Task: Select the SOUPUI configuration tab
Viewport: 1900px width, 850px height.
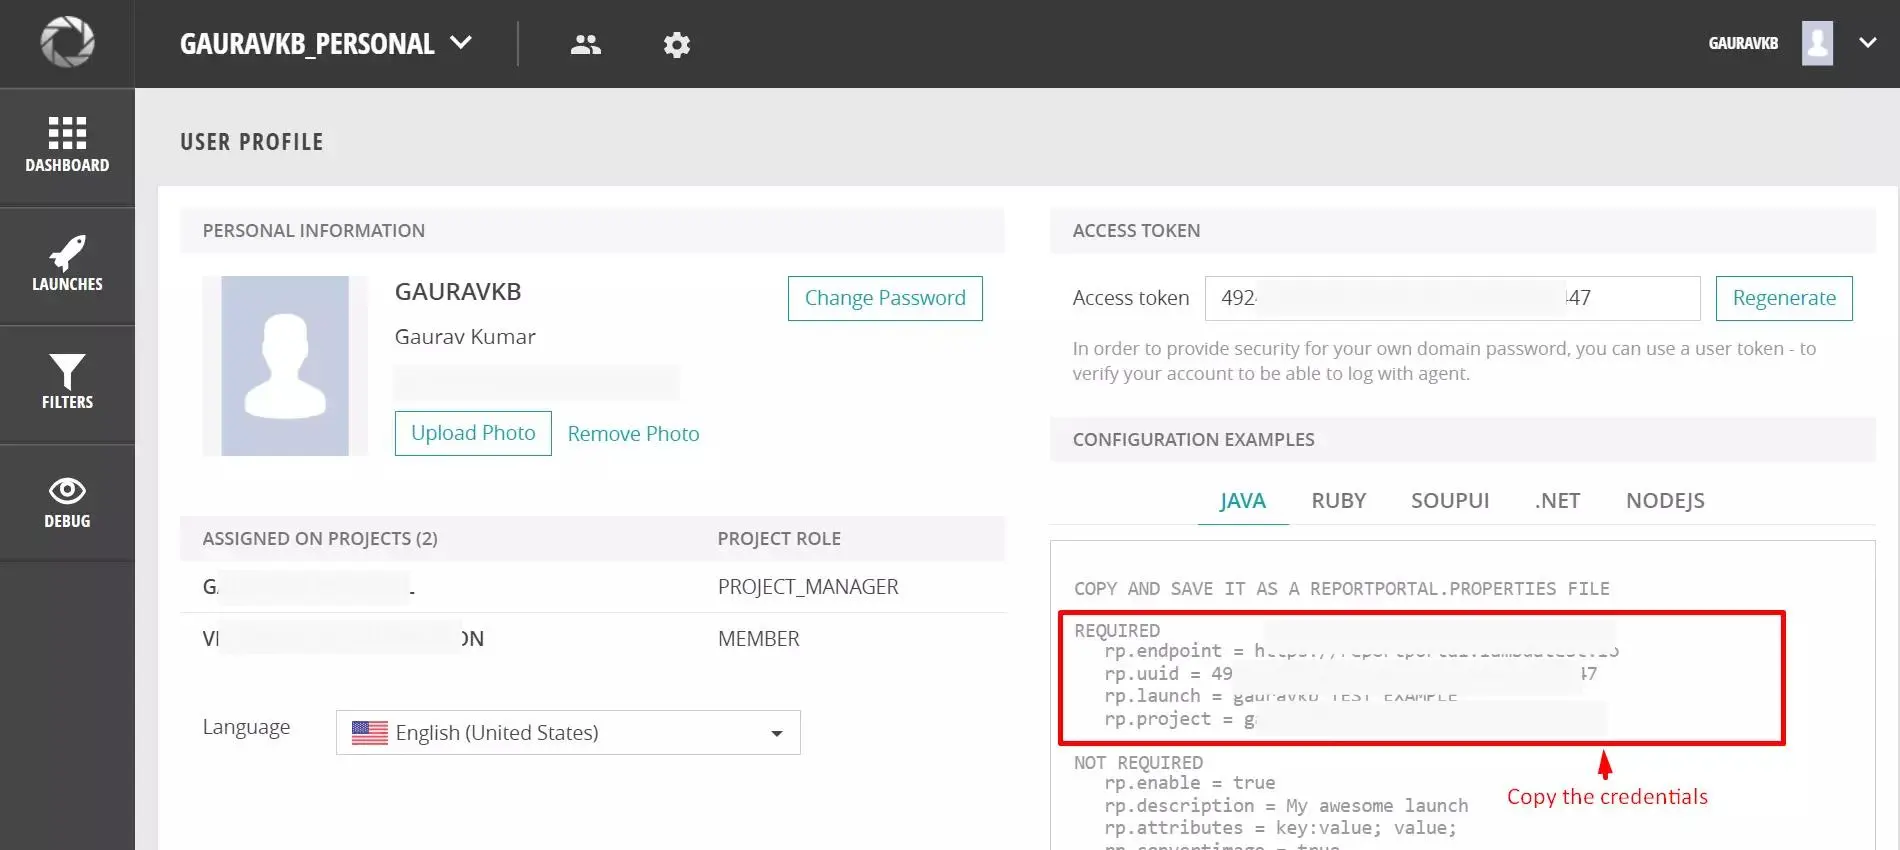Action: [x=1449, y=500]
